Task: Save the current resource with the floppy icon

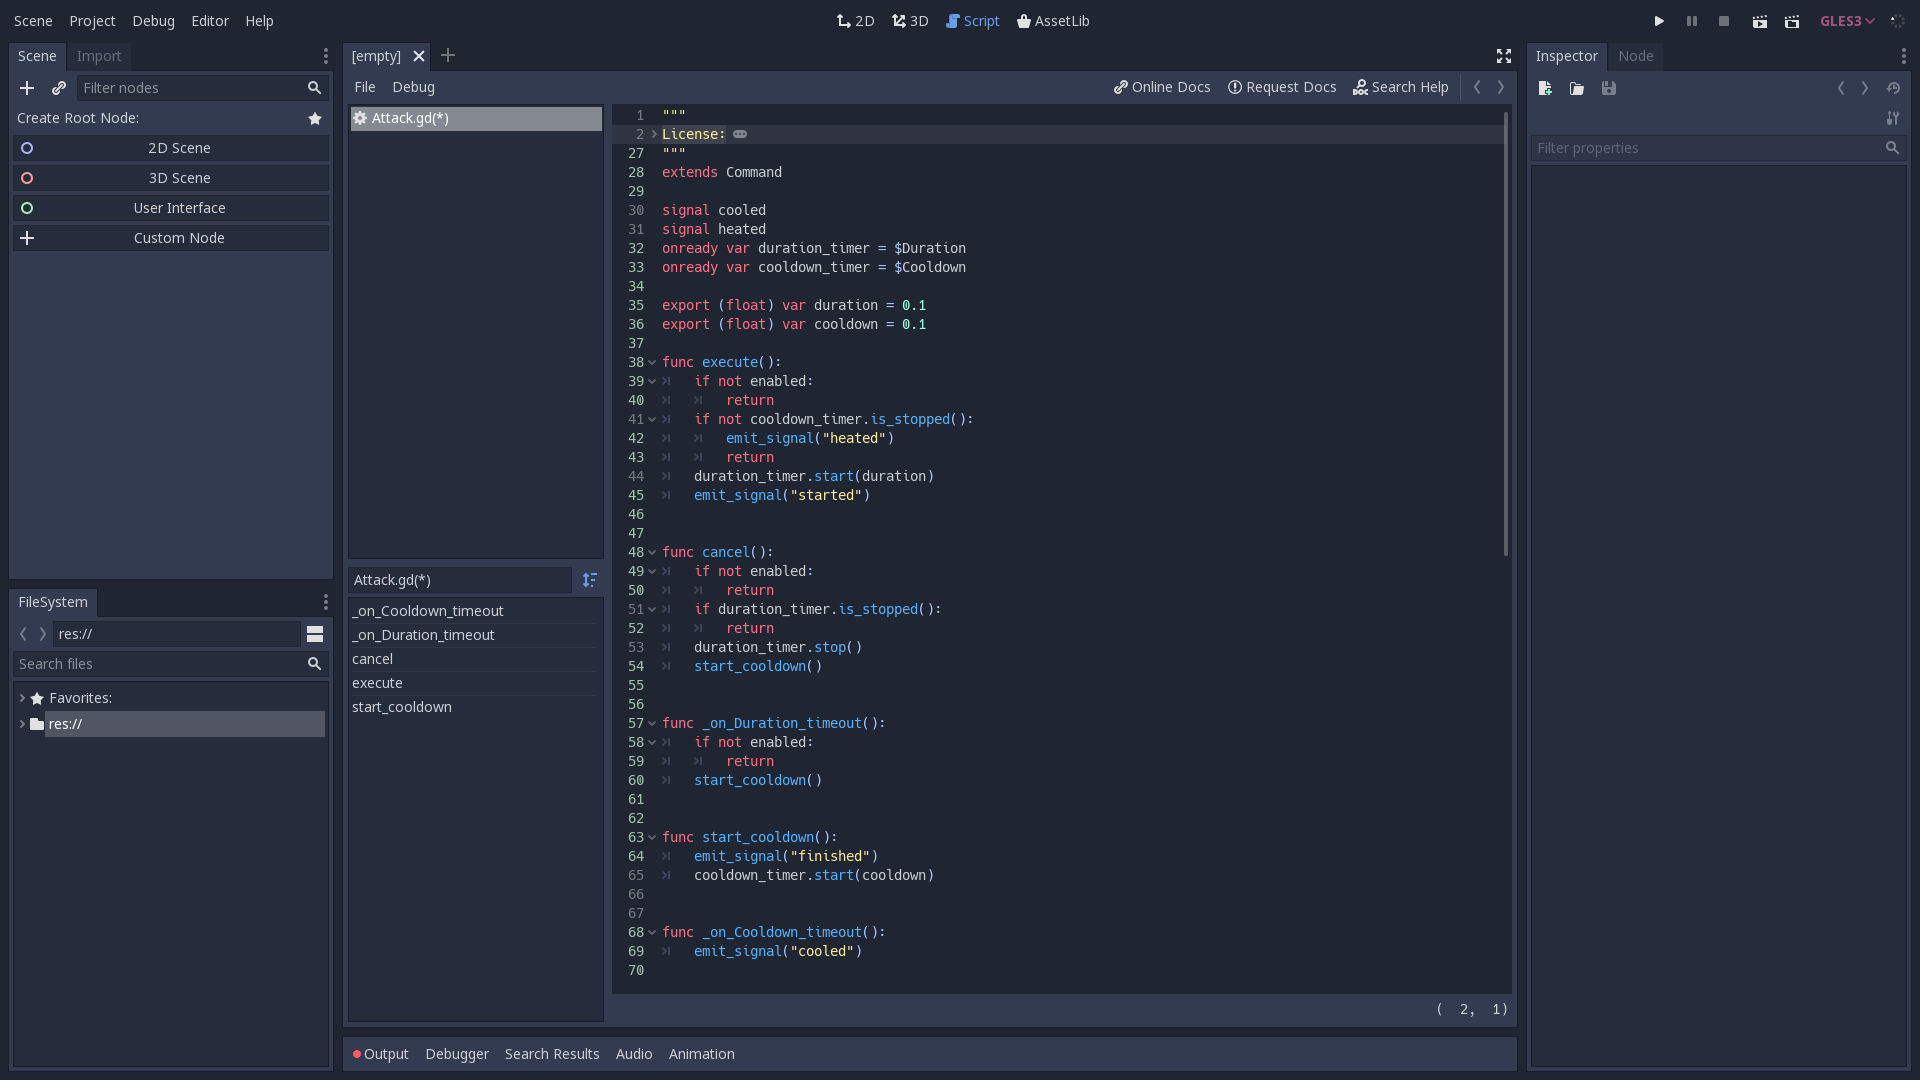Action: click(1609, 88)
